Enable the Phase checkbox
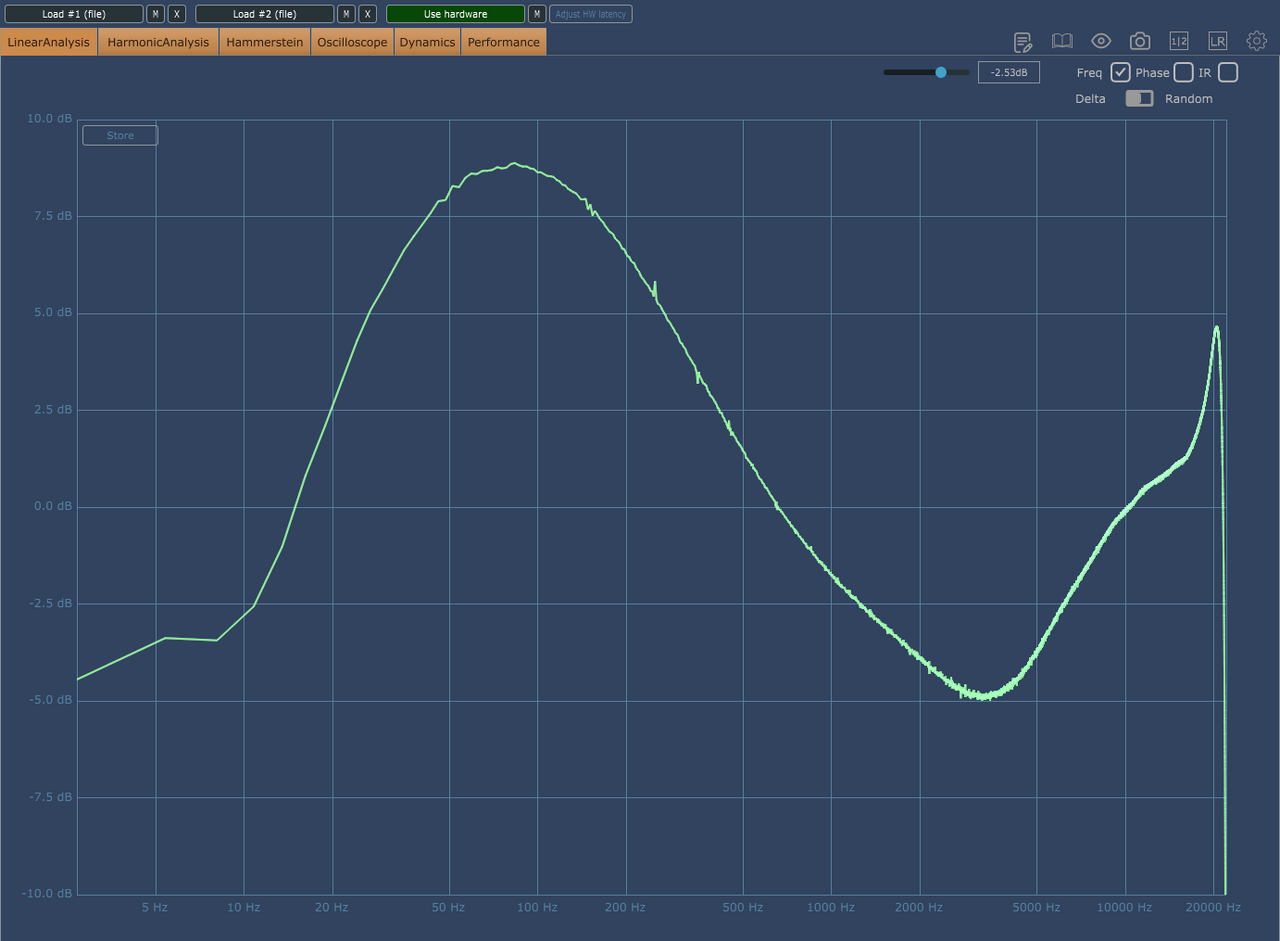Viewport: 1280px width, 941px height. 1183,73
